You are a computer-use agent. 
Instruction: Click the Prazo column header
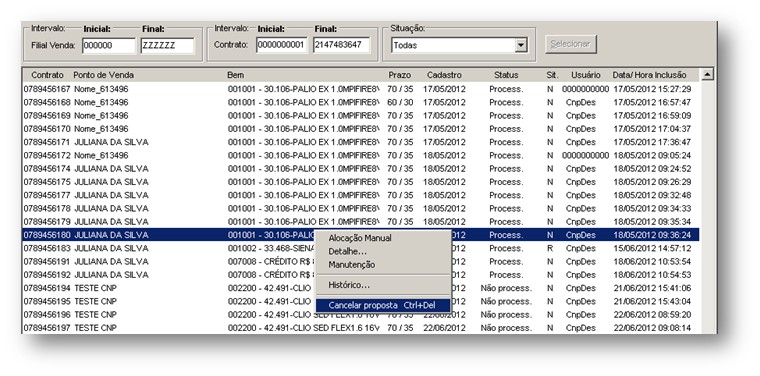coord(399,75)
